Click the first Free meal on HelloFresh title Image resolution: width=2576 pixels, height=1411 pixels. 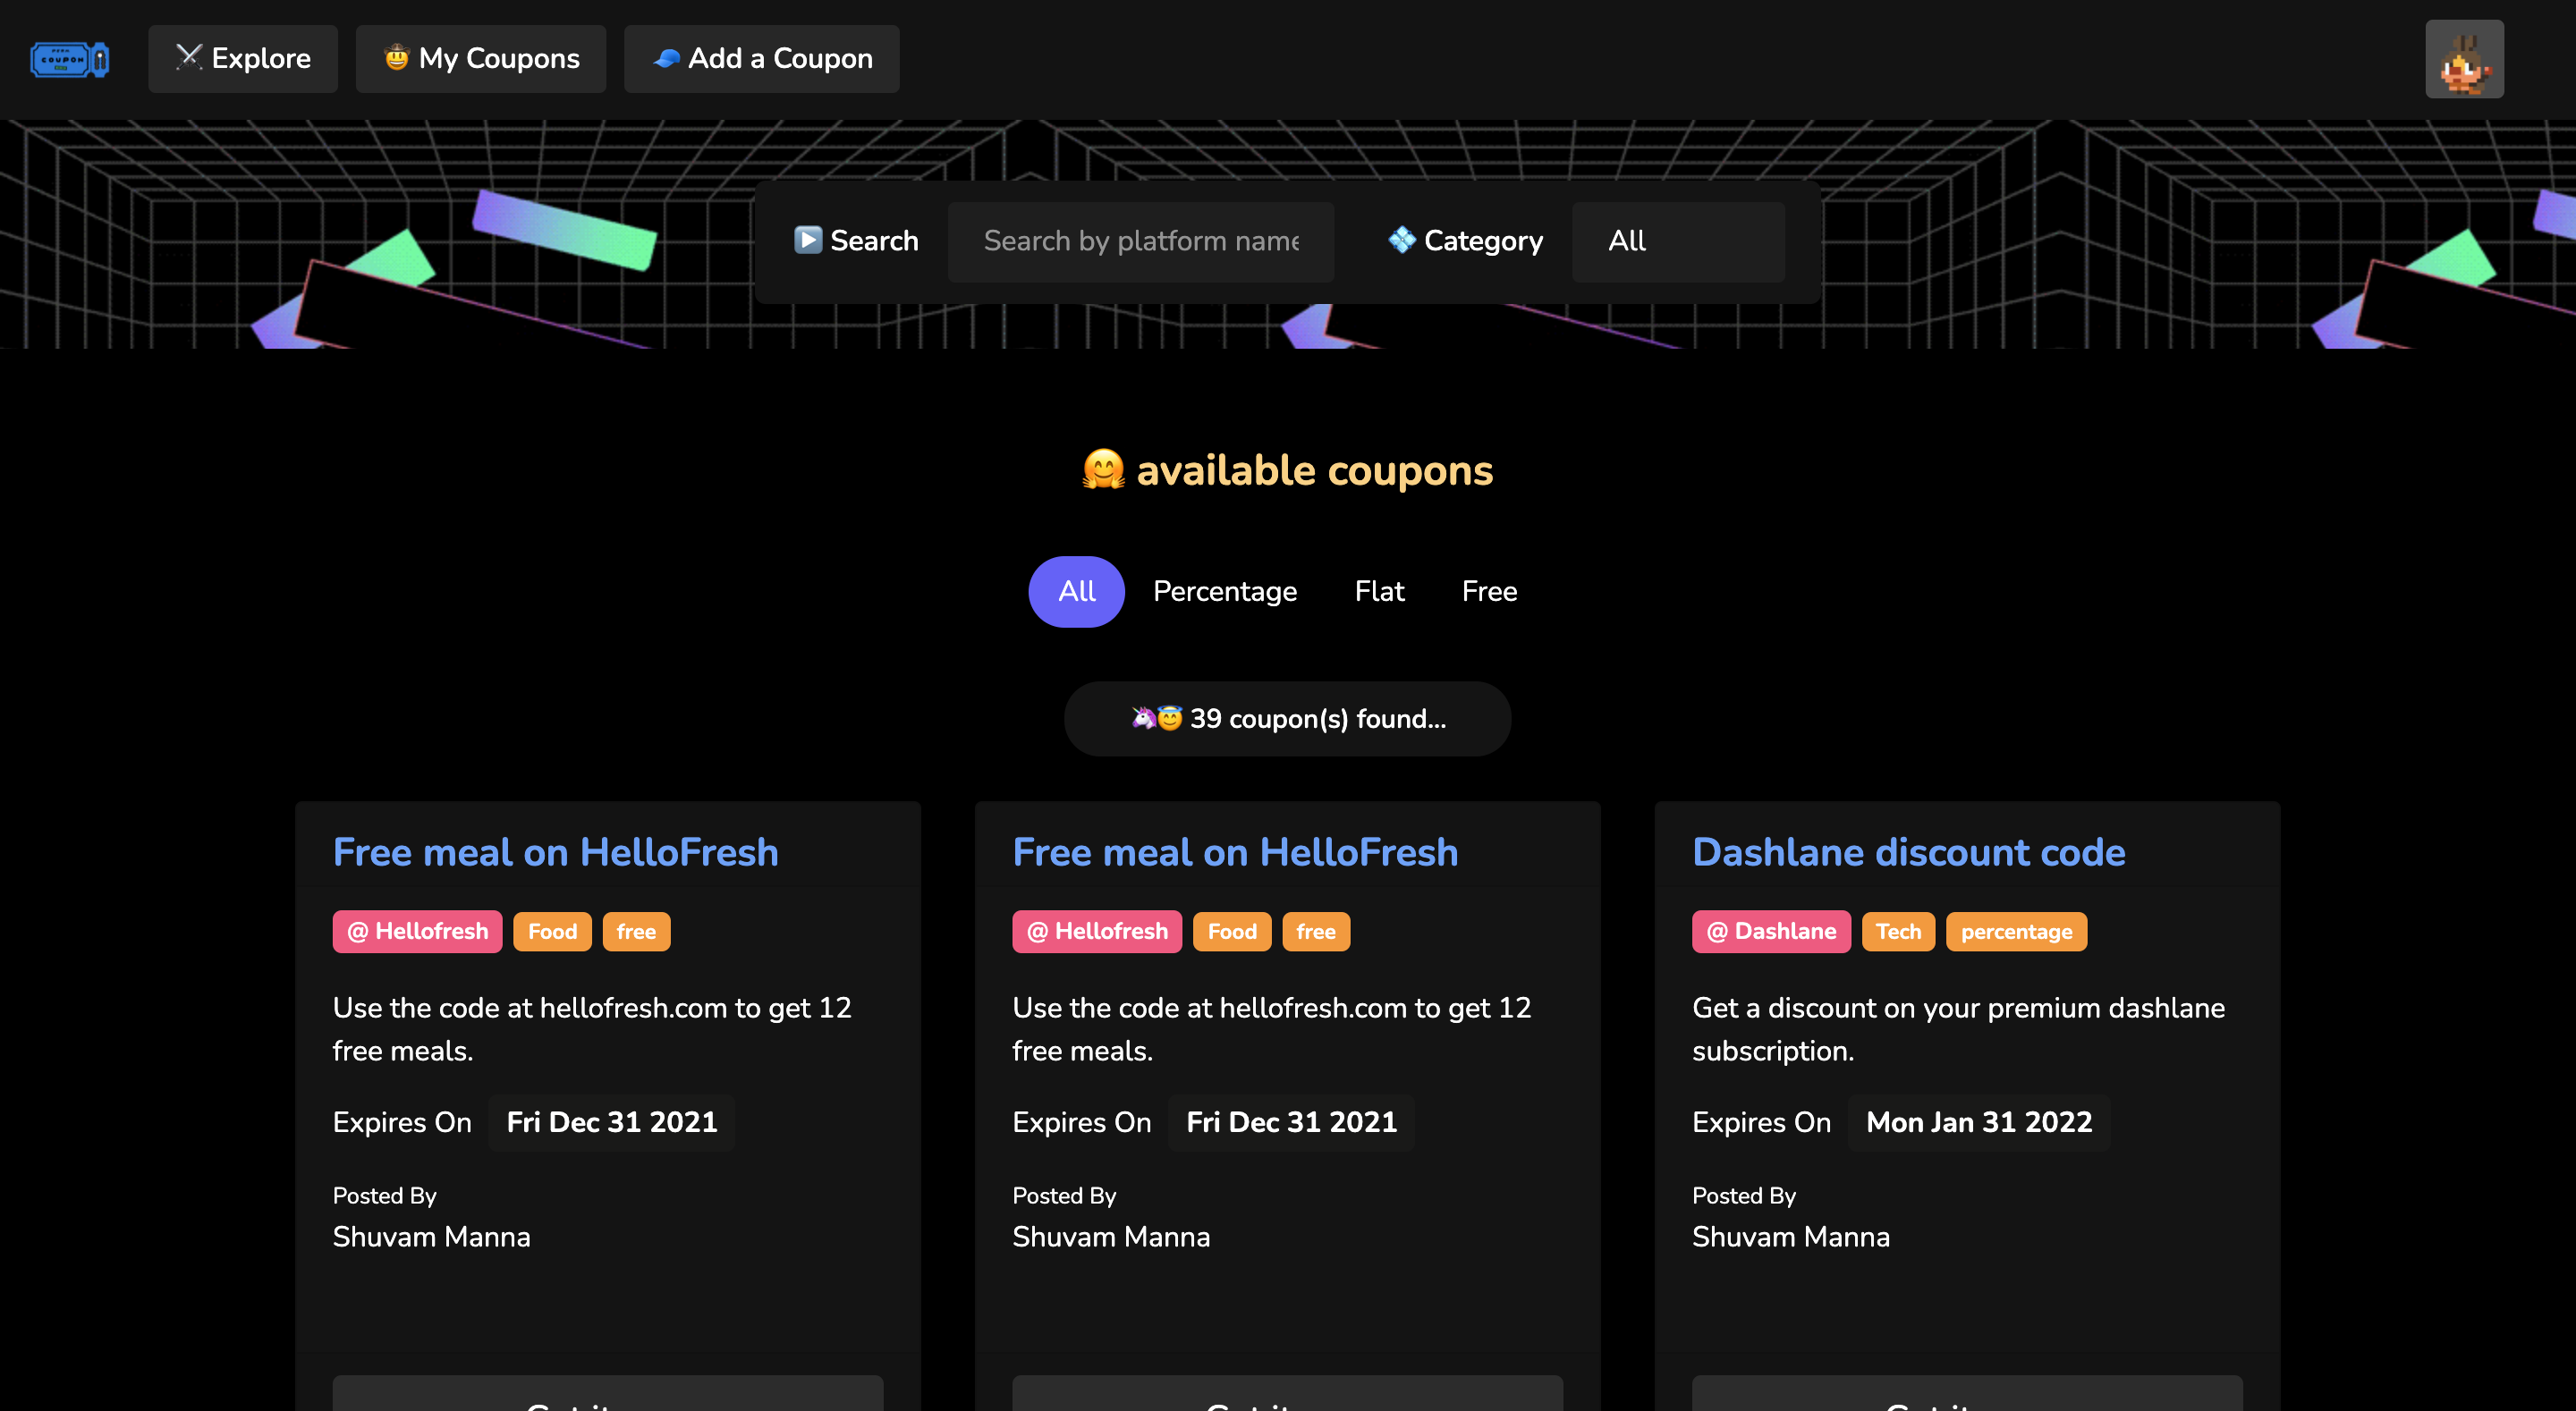click(555, 852)
